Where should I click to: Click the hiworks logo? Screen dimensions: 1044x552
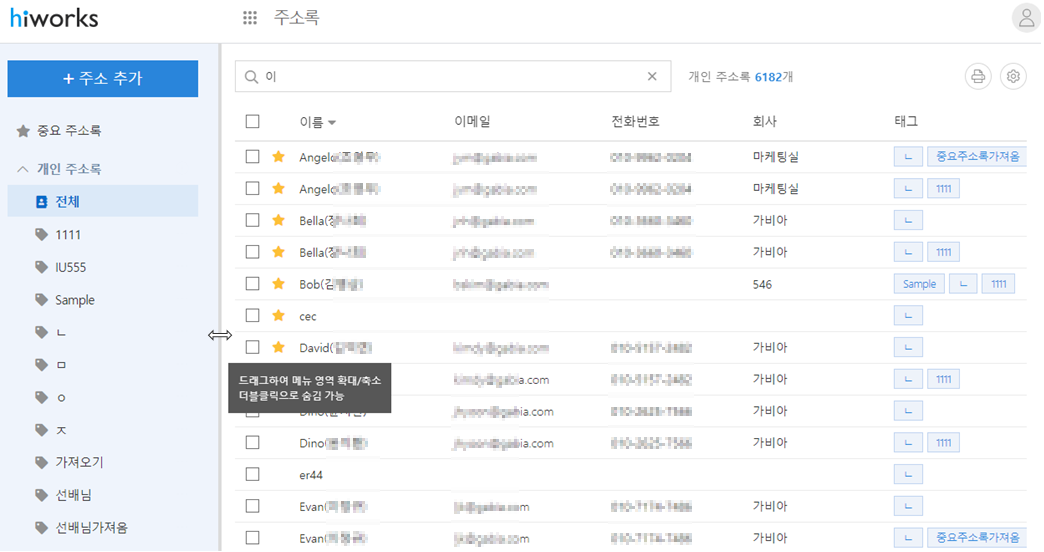click(54, 18)
